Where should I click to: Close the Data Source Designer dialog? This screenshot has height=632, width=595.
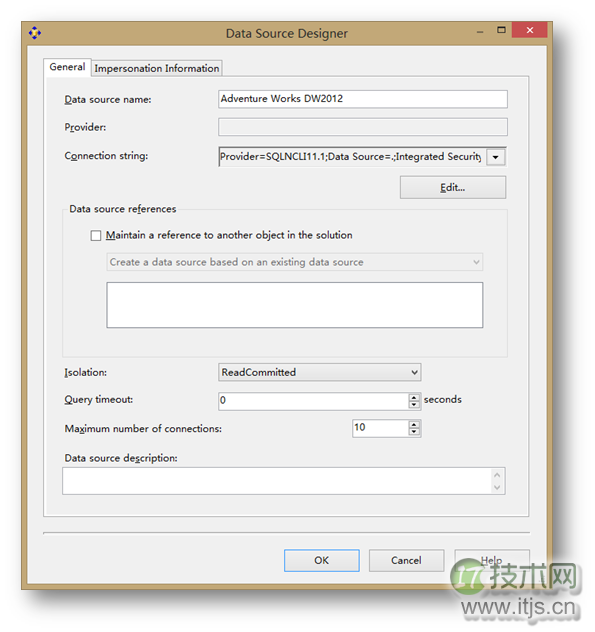coord(530,30)
